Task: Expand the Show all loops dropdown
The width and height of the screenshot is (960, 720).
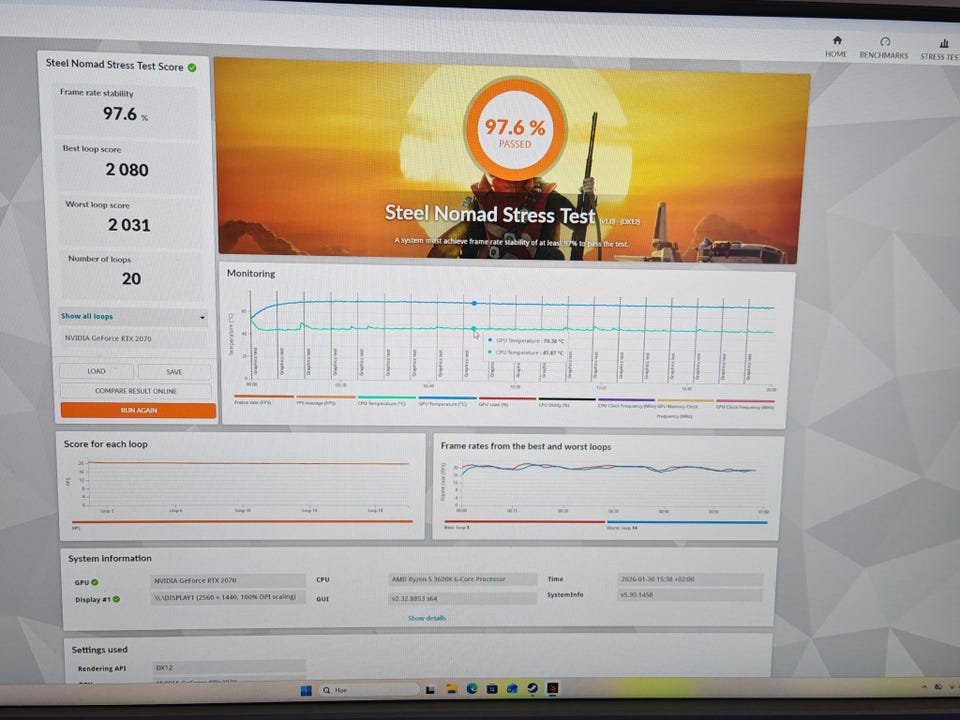Action: (133, 317)
